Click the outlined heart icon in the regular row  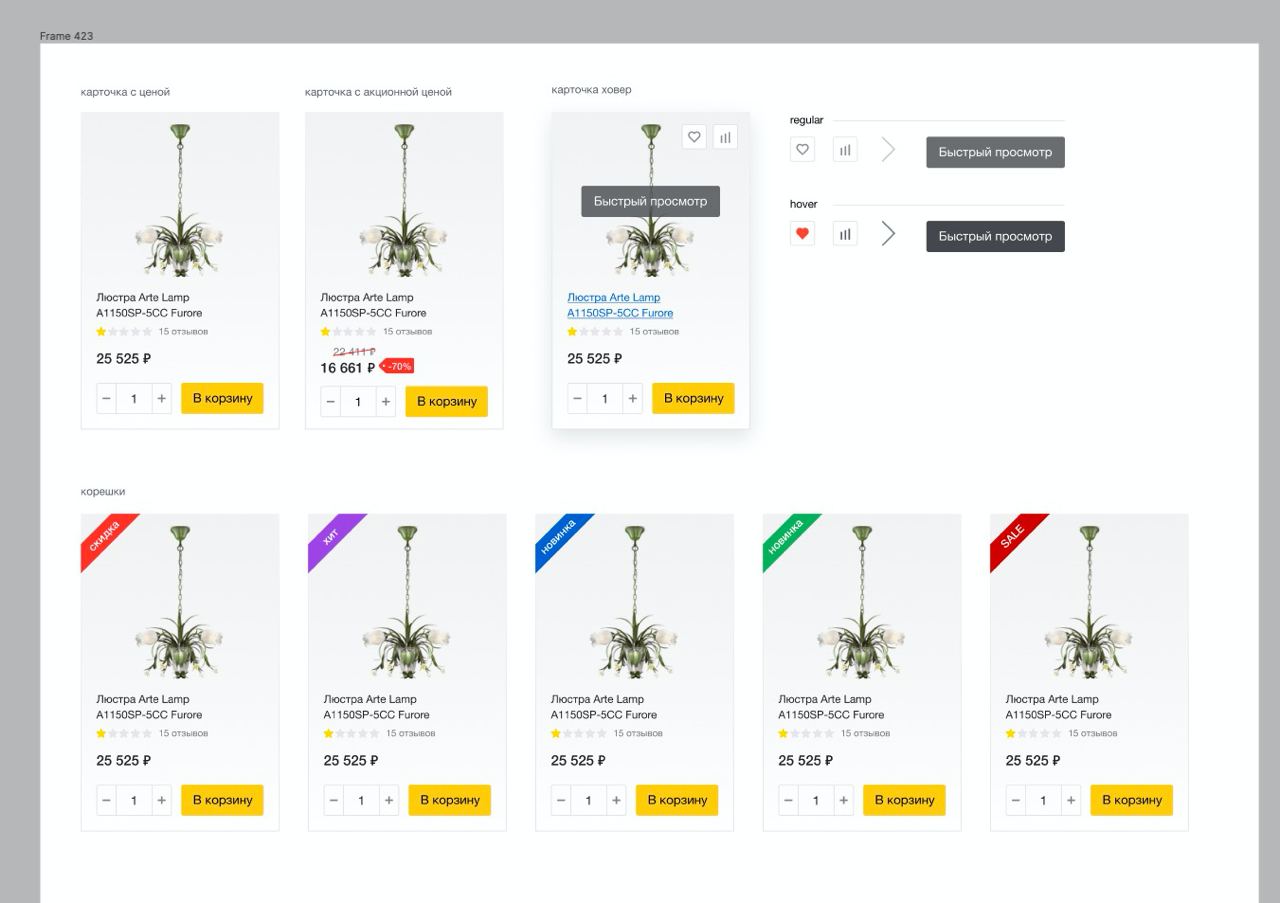[x=802, y=150]
